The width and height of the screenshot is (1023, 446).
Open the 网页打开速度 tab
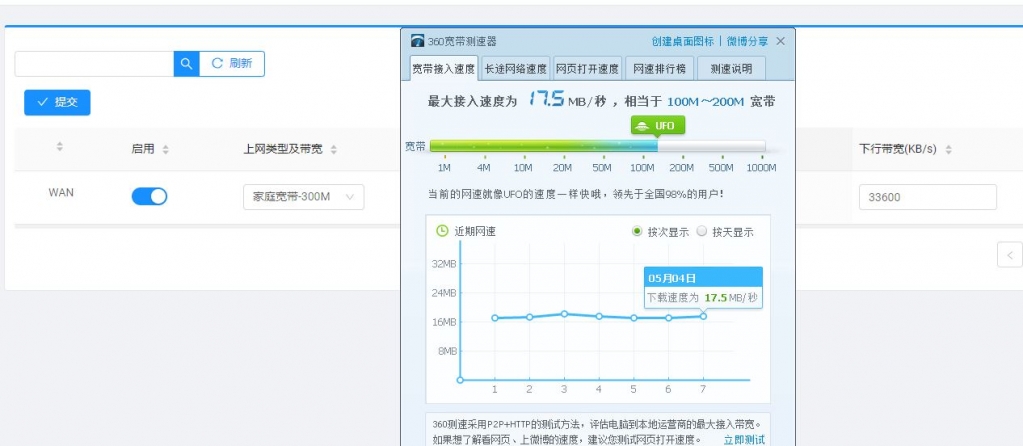(587, 68)
